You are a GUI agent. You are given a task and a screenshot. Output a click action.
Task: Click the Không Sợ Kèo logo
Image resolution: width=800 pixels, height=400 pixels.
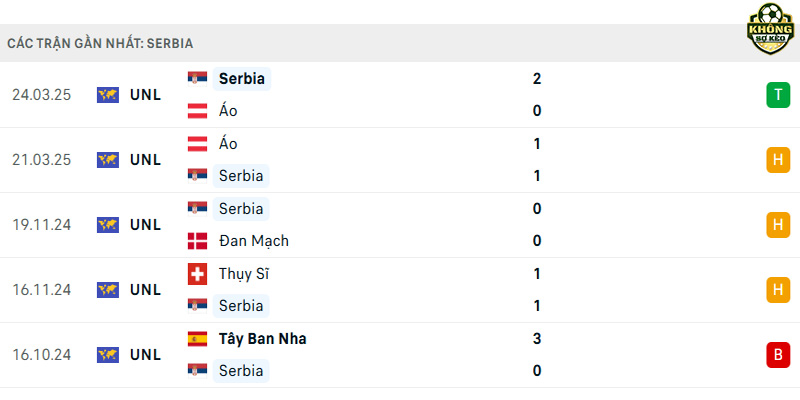click(770, 29)
